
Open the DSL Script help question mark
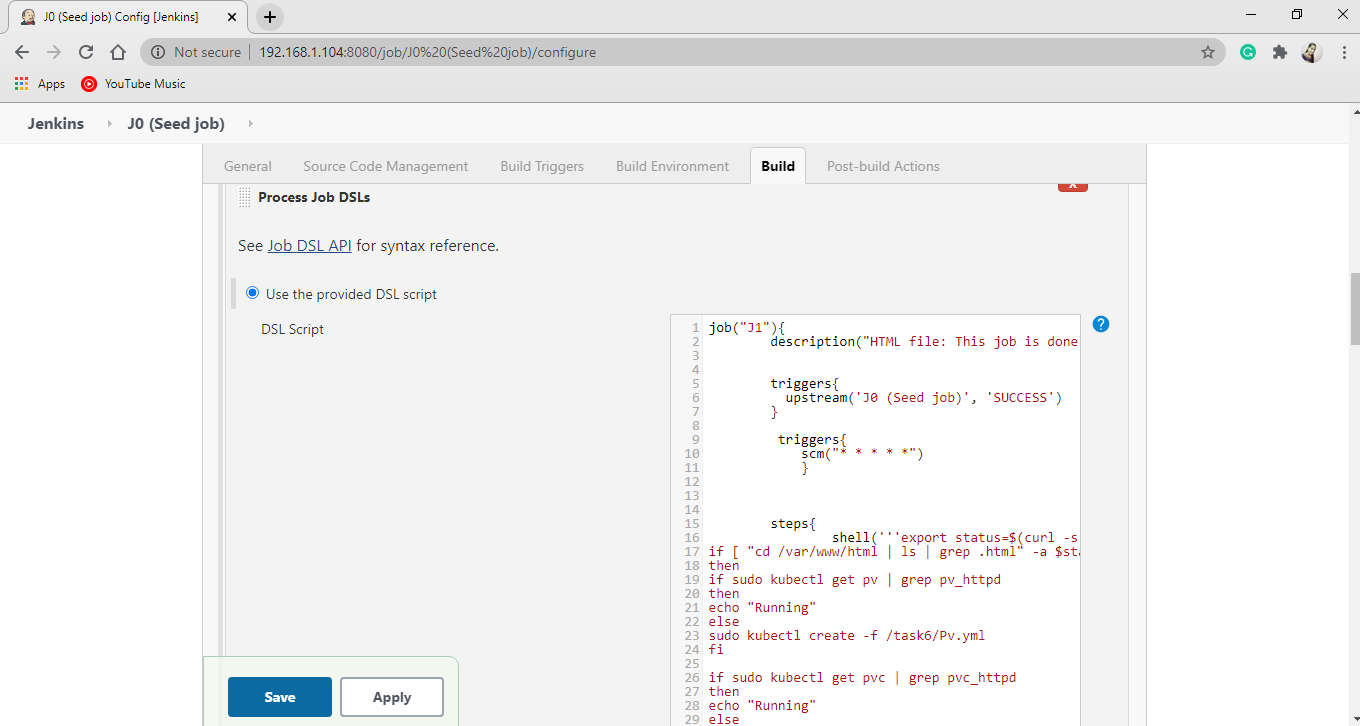tap(1100, 324)
